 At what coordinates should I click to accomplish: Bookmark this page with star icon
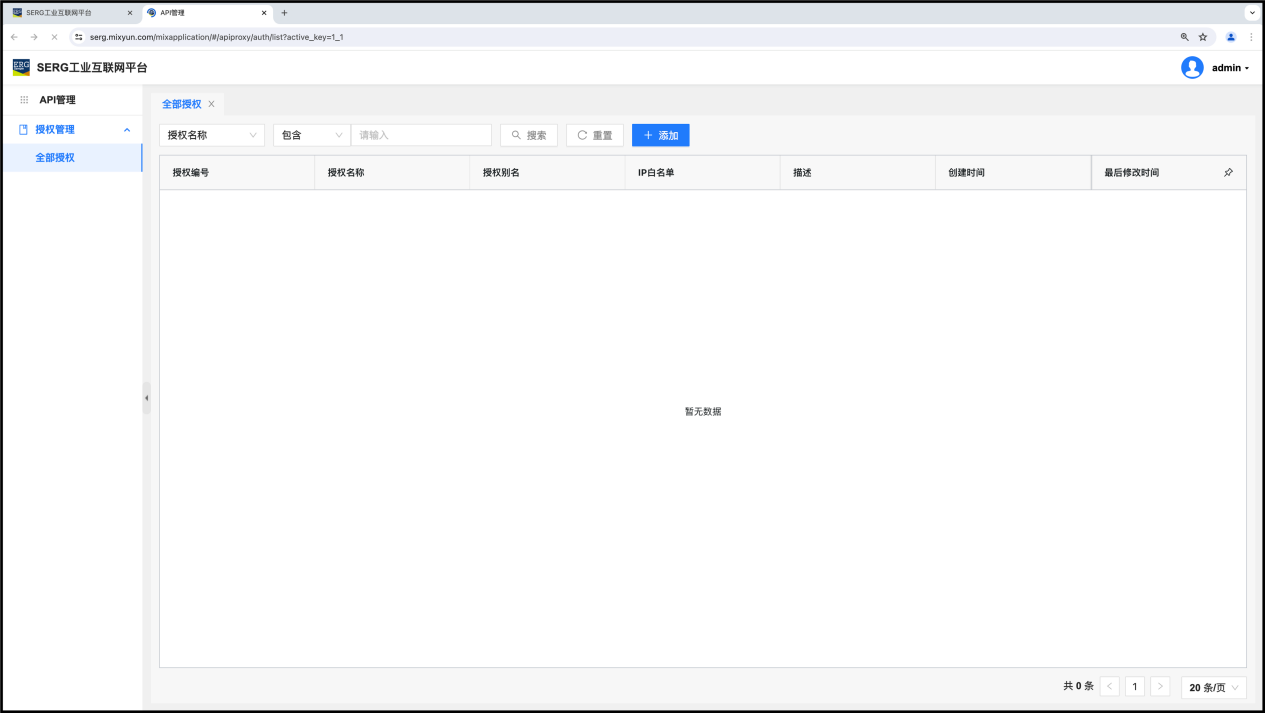(x=1203, y=37)
